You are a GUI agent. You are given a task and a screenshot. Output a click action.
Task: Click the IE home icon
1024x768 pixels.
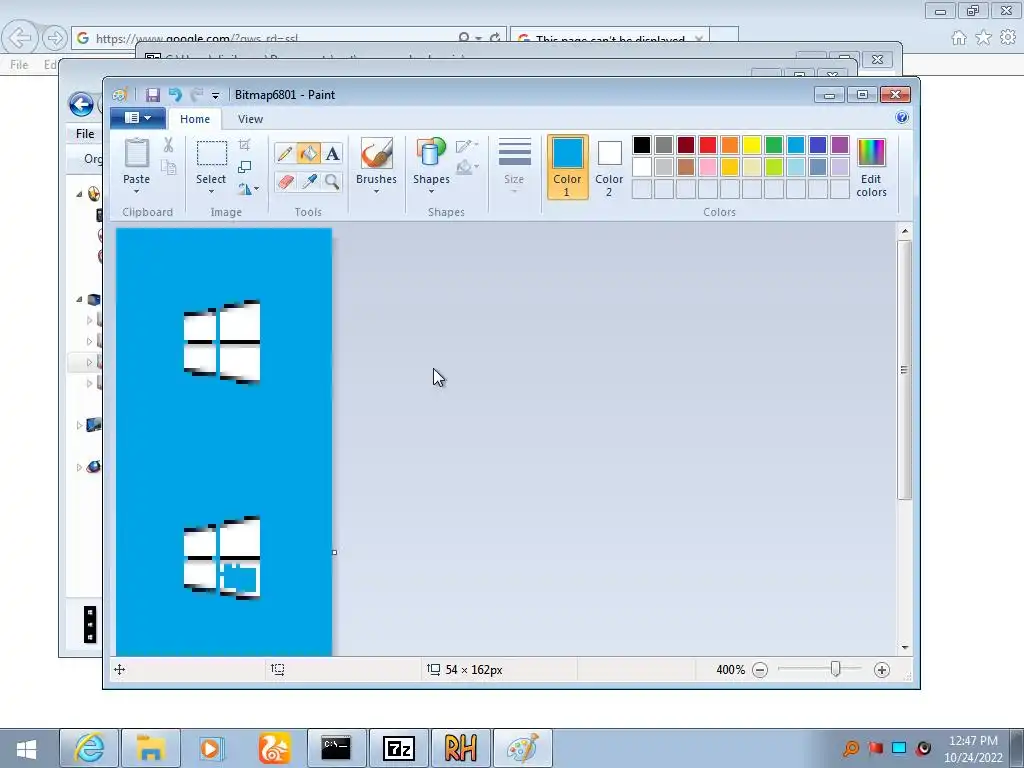click(959, 38)
